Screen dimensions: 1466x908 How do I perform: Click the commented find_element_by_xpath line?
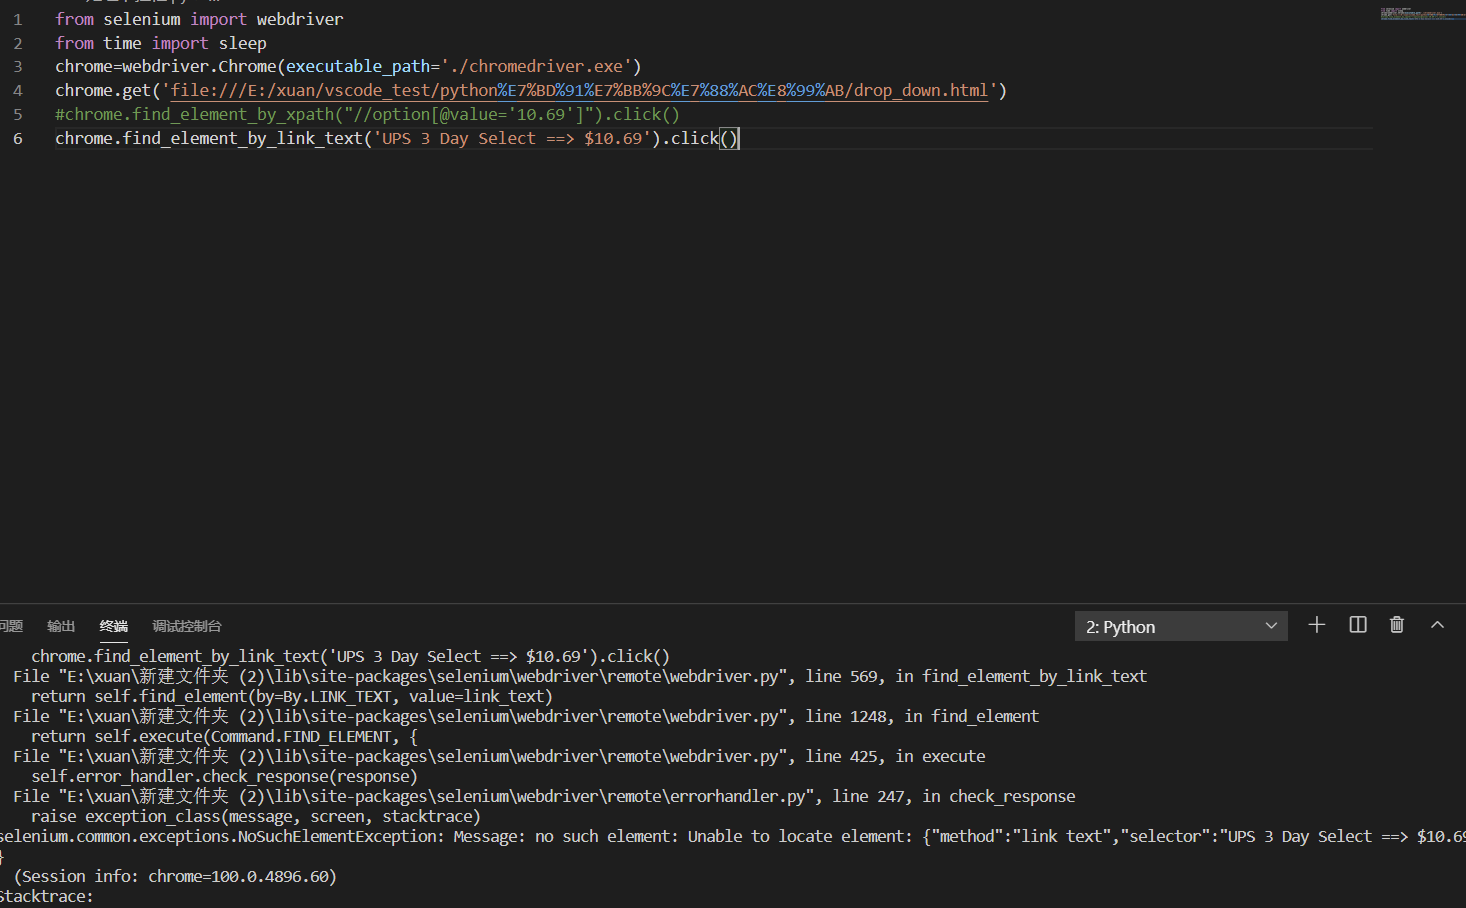click(367, 114)
